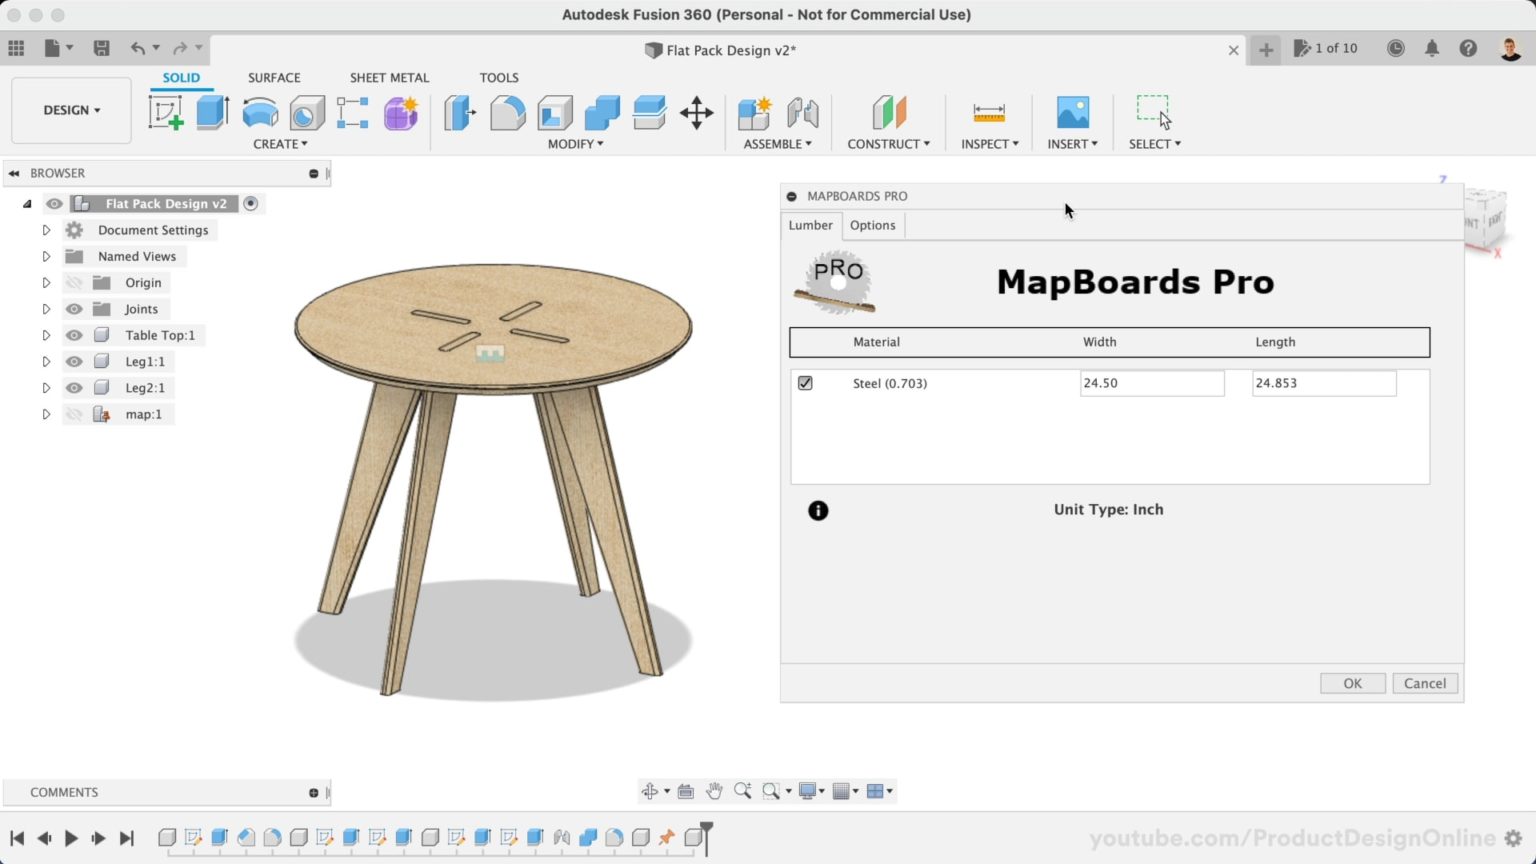Activate the Extrude tool
This screenshot has width=1536, height=864.
pyautogui.click(x=211, y=113)
